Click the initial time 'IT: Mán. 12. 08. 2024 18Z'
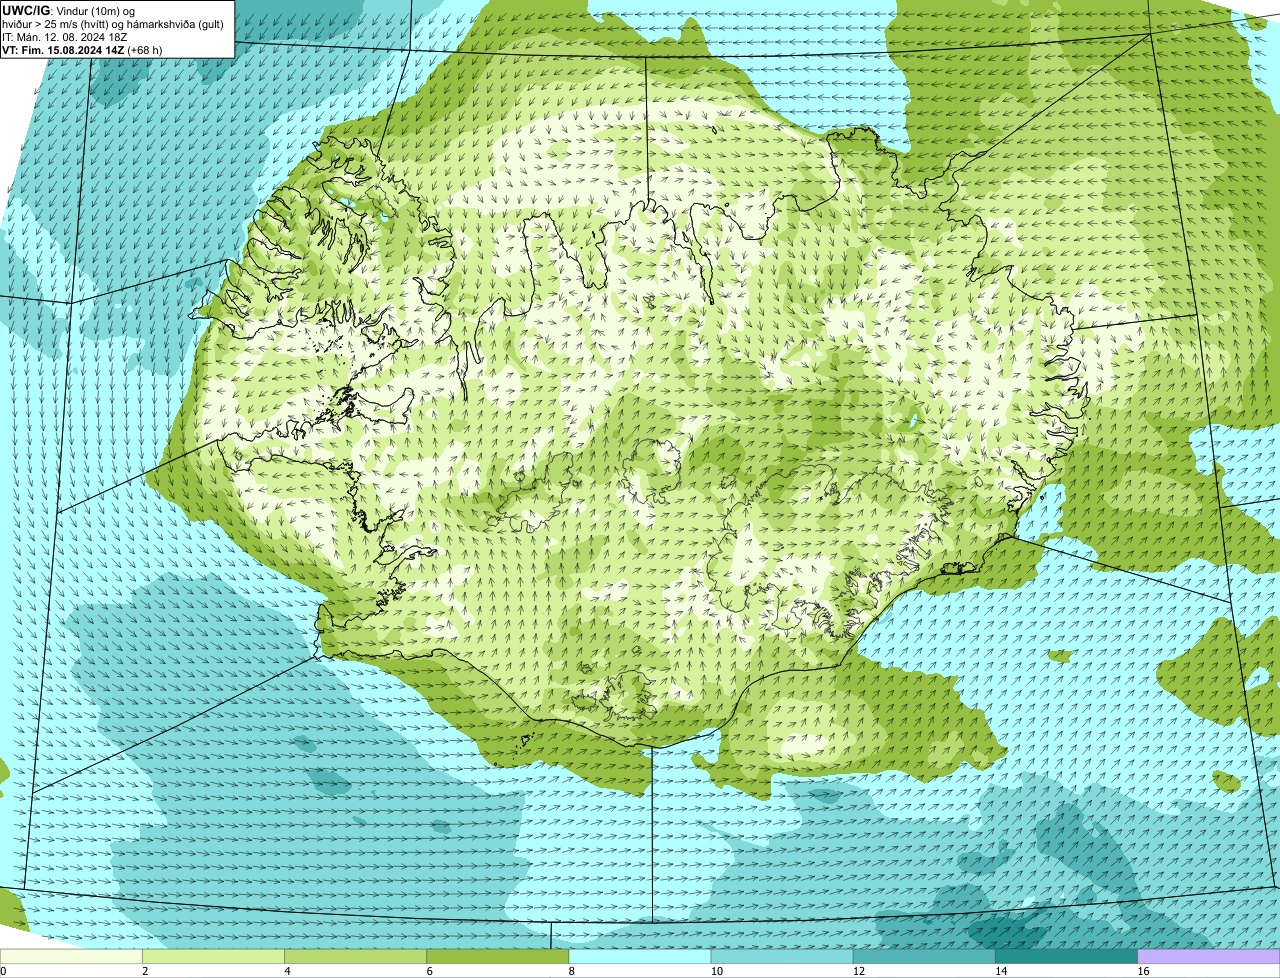This screenshot has width=1280, height=978. [65, 37]
